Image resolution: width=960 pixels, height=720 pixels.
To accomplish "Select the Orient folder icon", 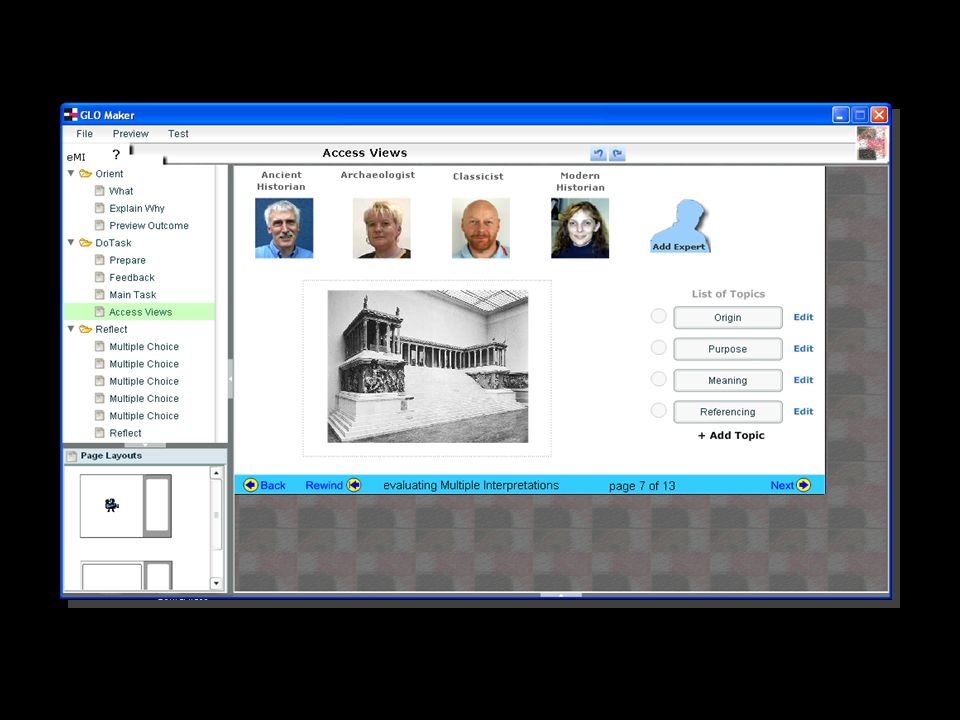I will click(86, 174).
